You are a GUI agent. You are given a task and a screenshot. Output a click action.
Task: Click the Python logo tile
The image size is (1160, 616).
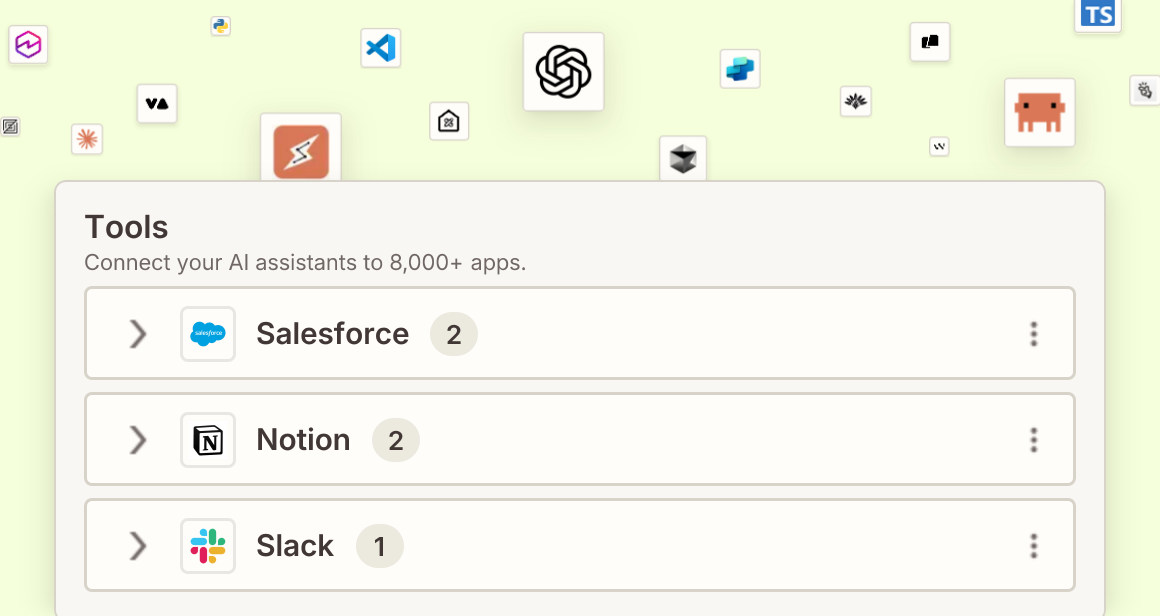pyautogui.click(x=220, y=26)
